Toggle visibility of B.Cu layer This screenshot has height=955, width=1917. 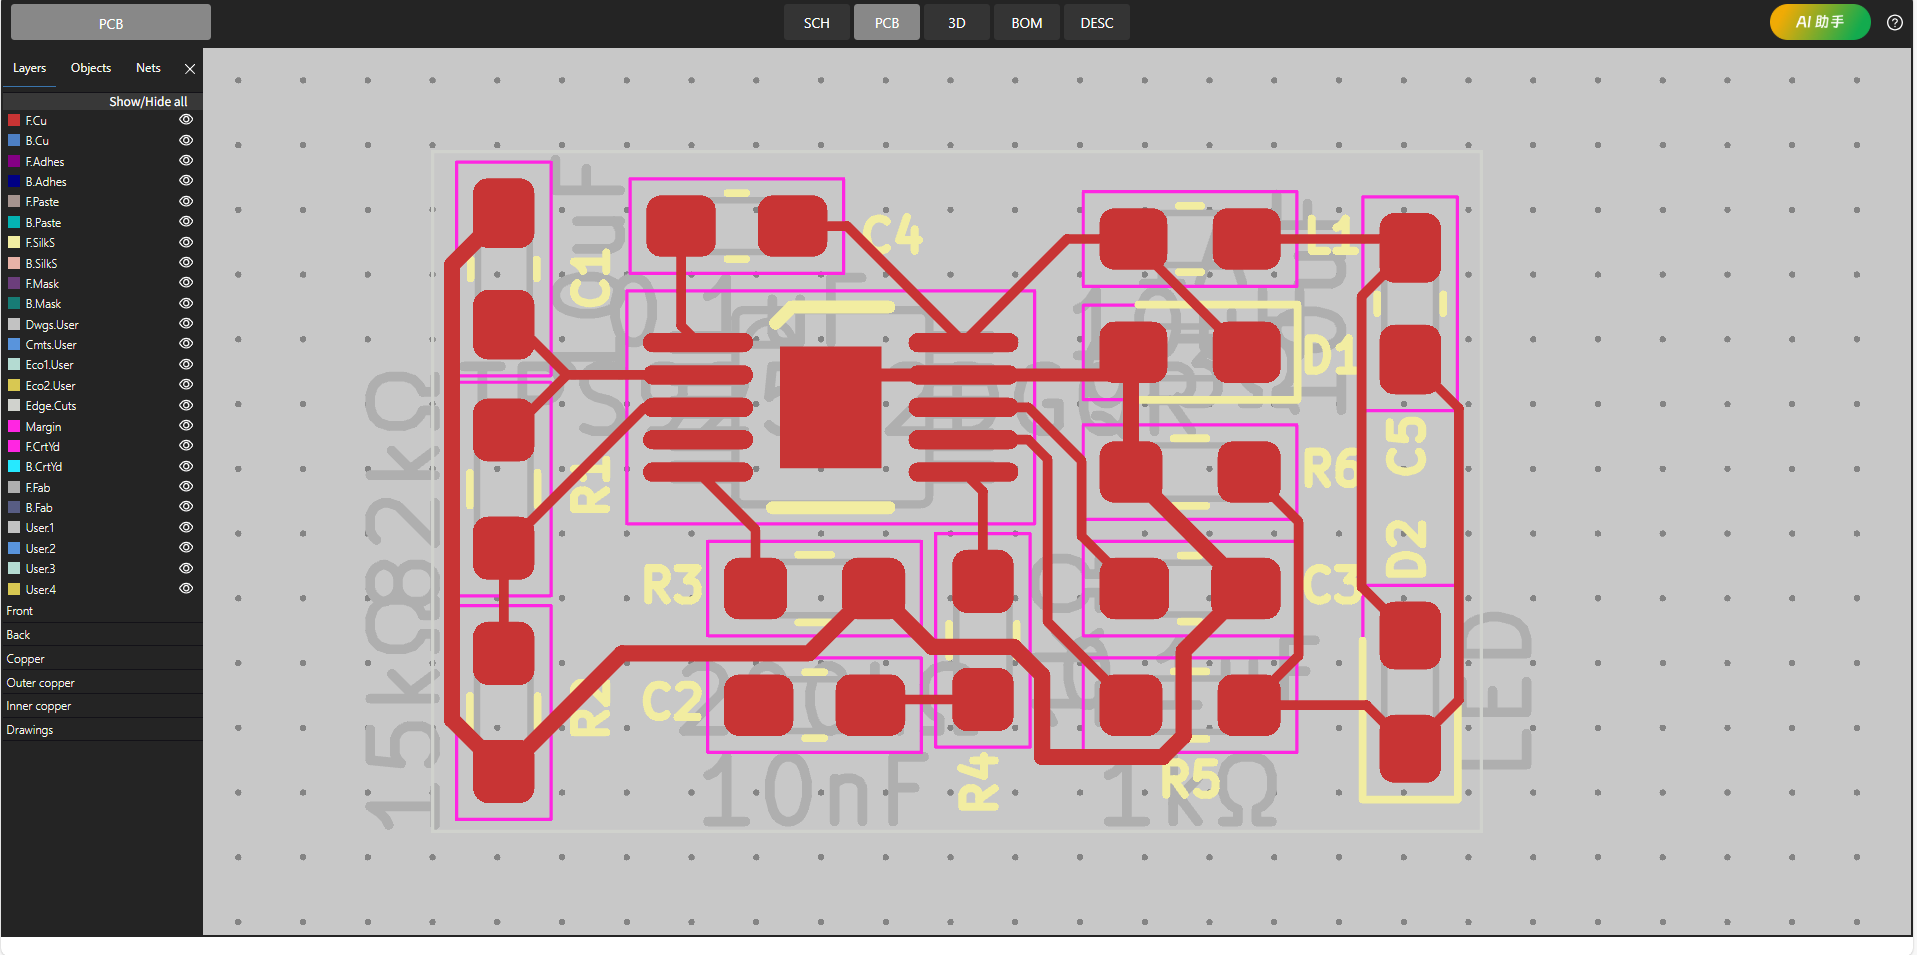[186, 141]
